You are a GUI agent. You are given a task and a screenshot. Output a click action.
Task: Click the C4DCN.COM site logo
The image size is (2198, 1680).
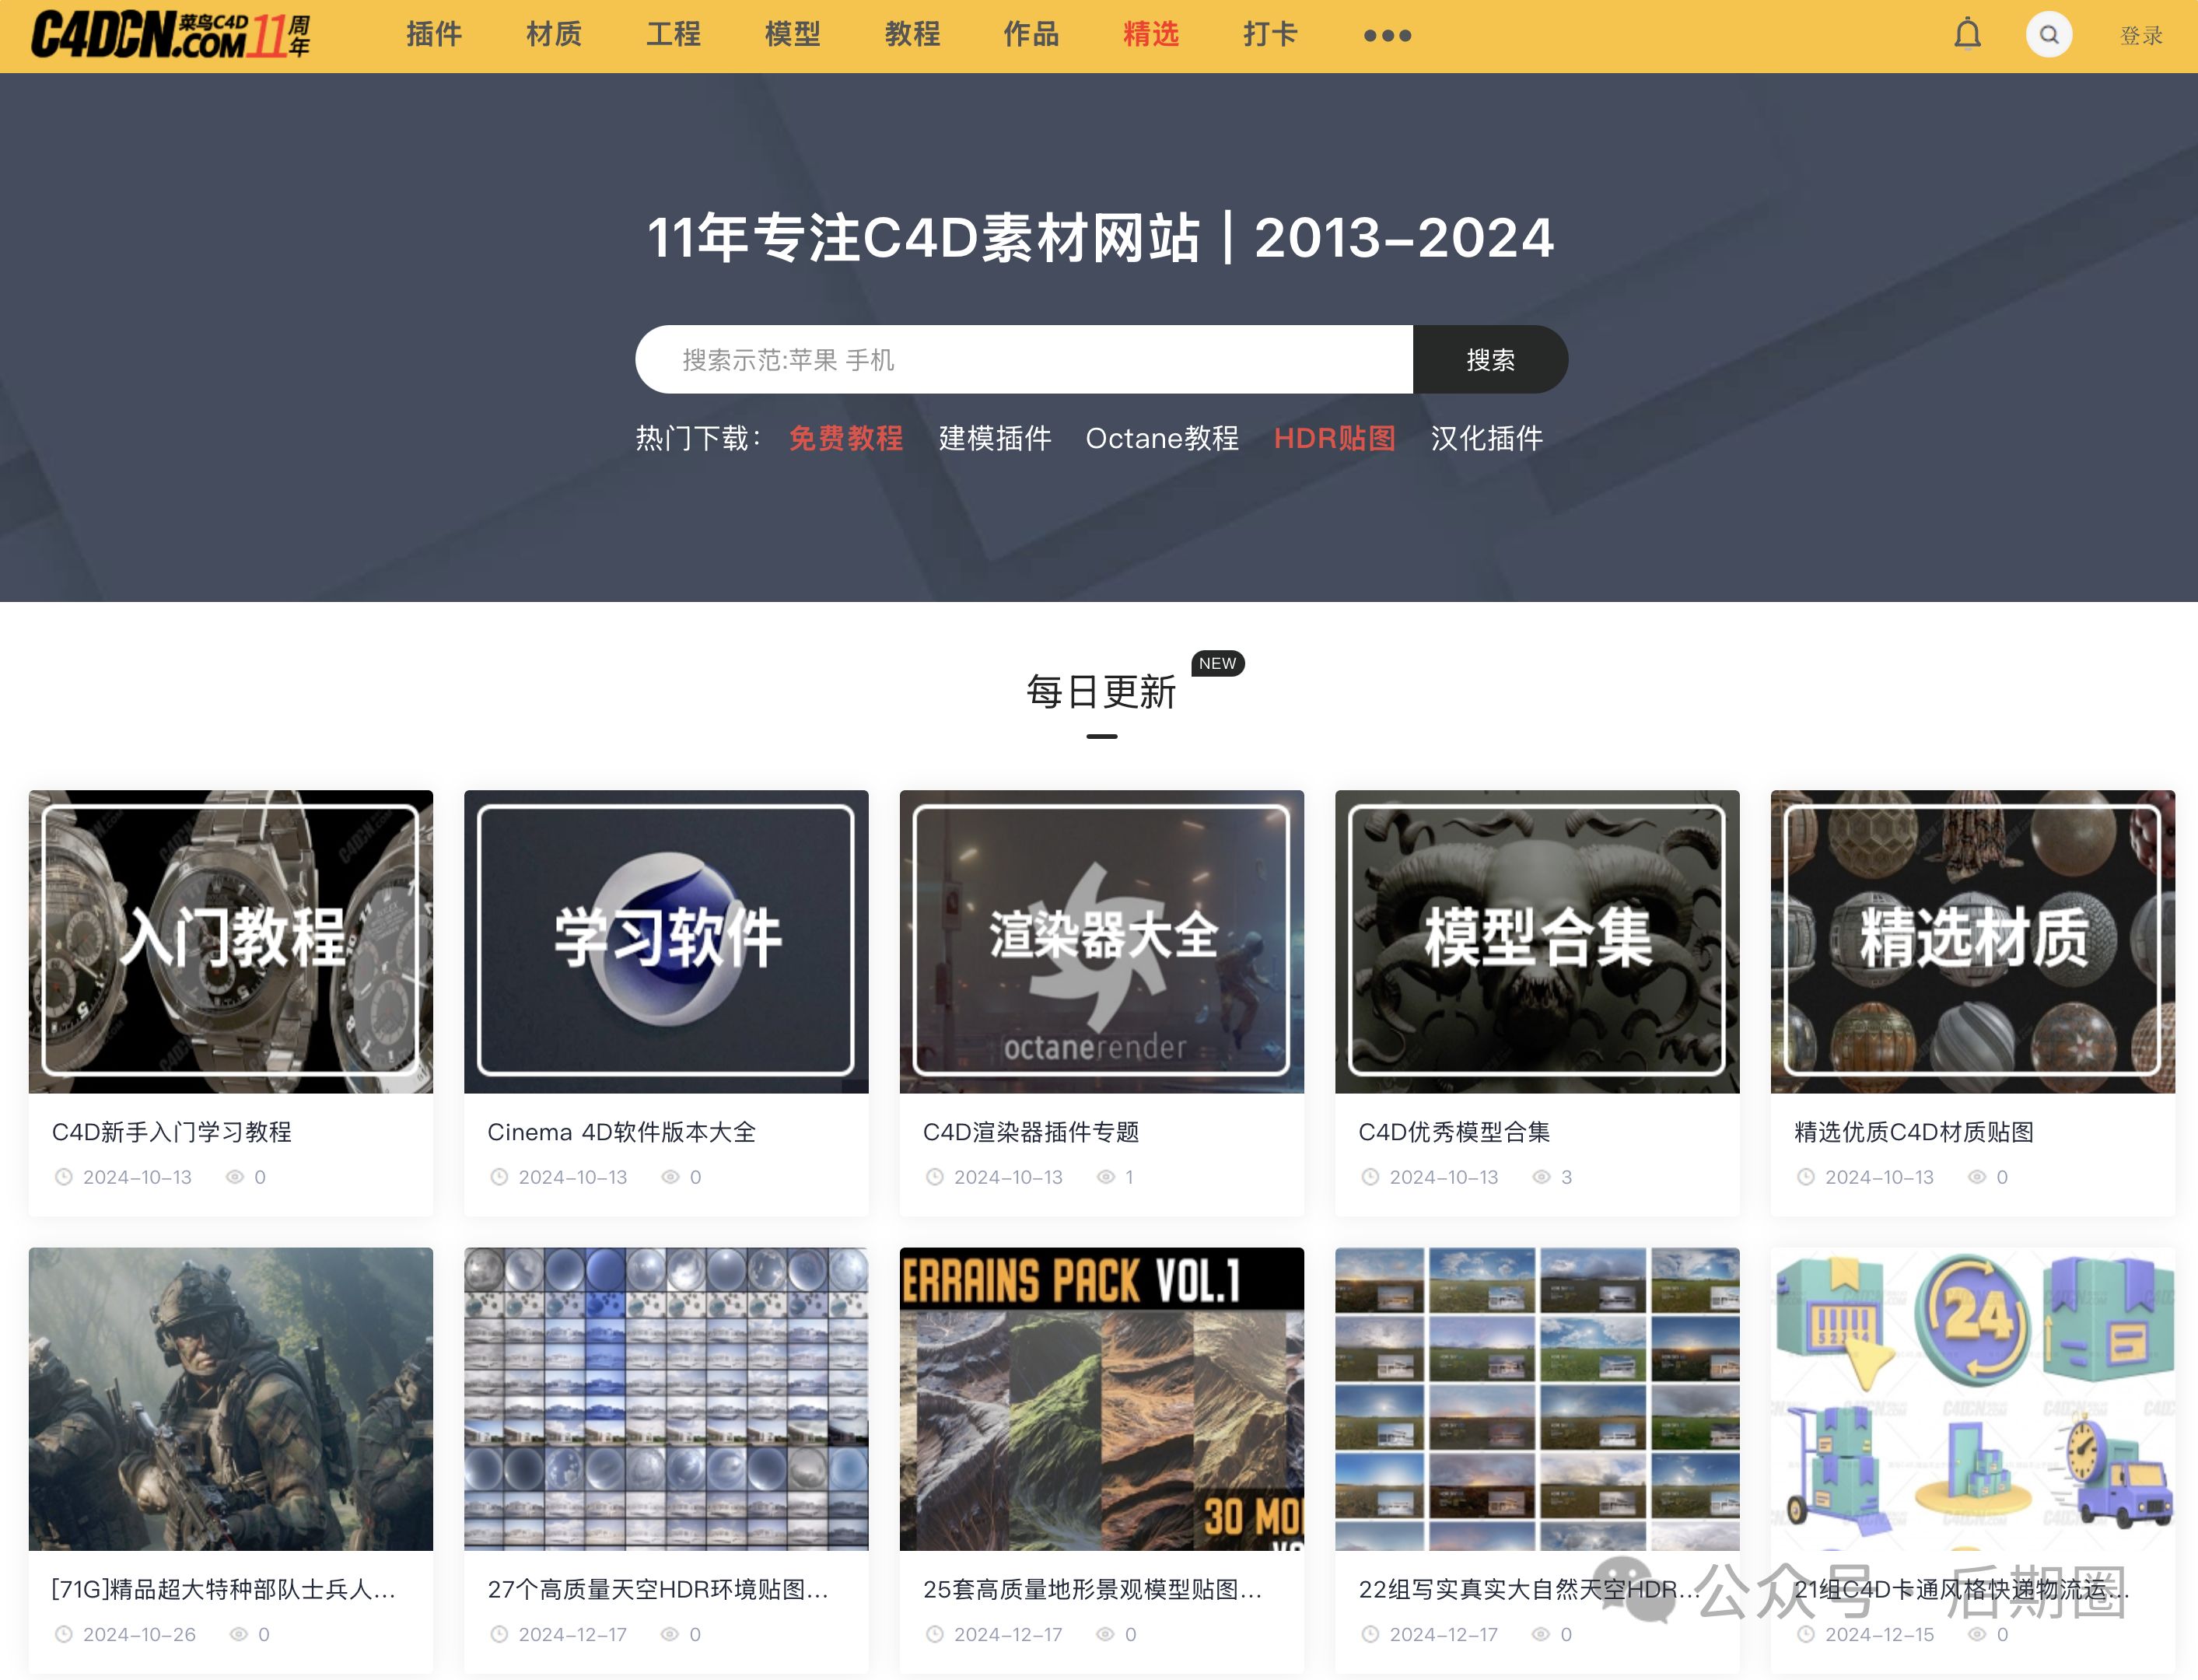pos(170,35)
